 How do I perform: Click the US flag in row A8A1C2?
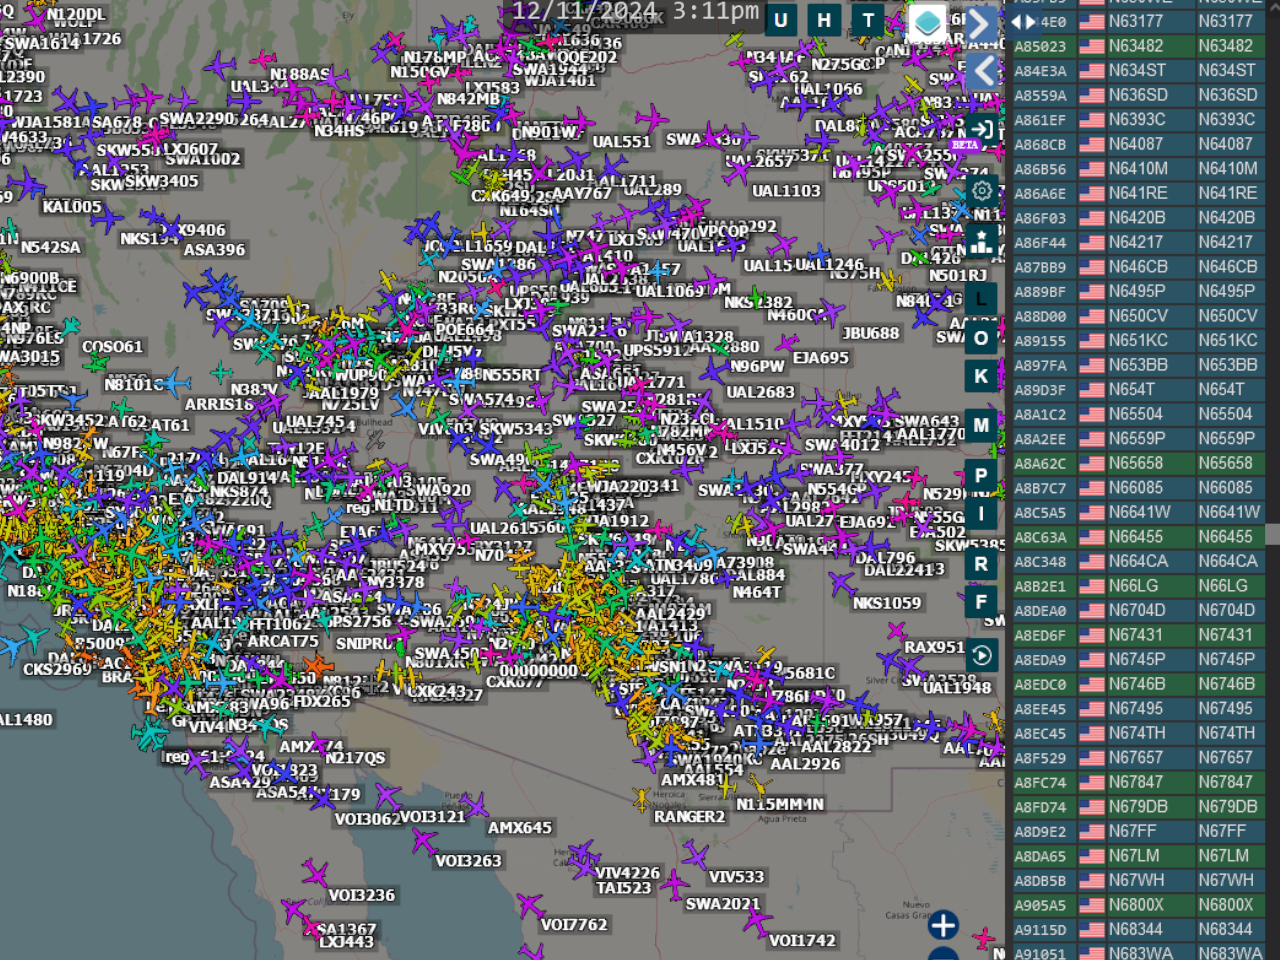coord(1092,414)
